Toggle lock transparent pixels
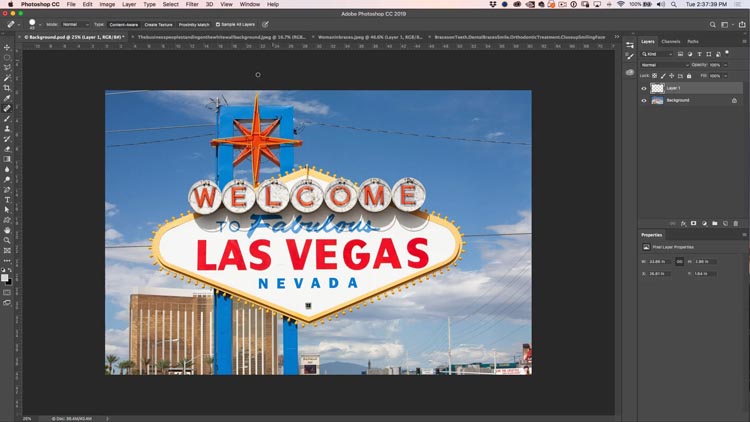750x422 pixels. pos(654,76)
